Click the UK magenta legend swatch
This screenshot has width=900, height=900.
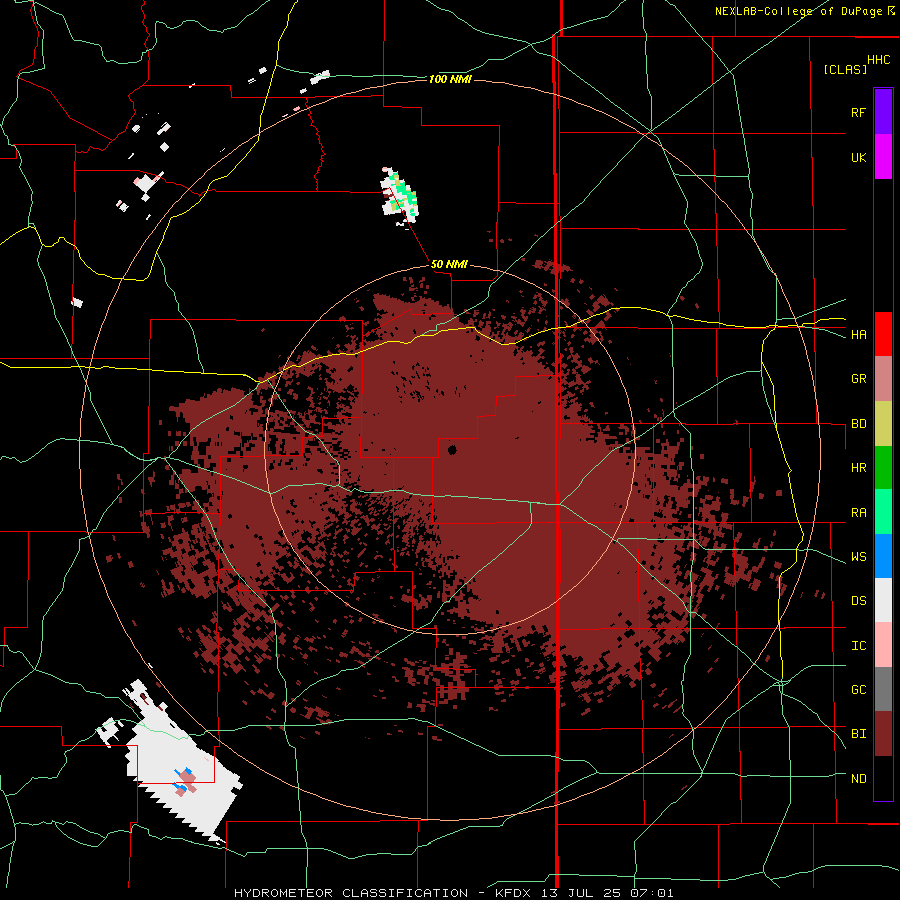point(883,157)
